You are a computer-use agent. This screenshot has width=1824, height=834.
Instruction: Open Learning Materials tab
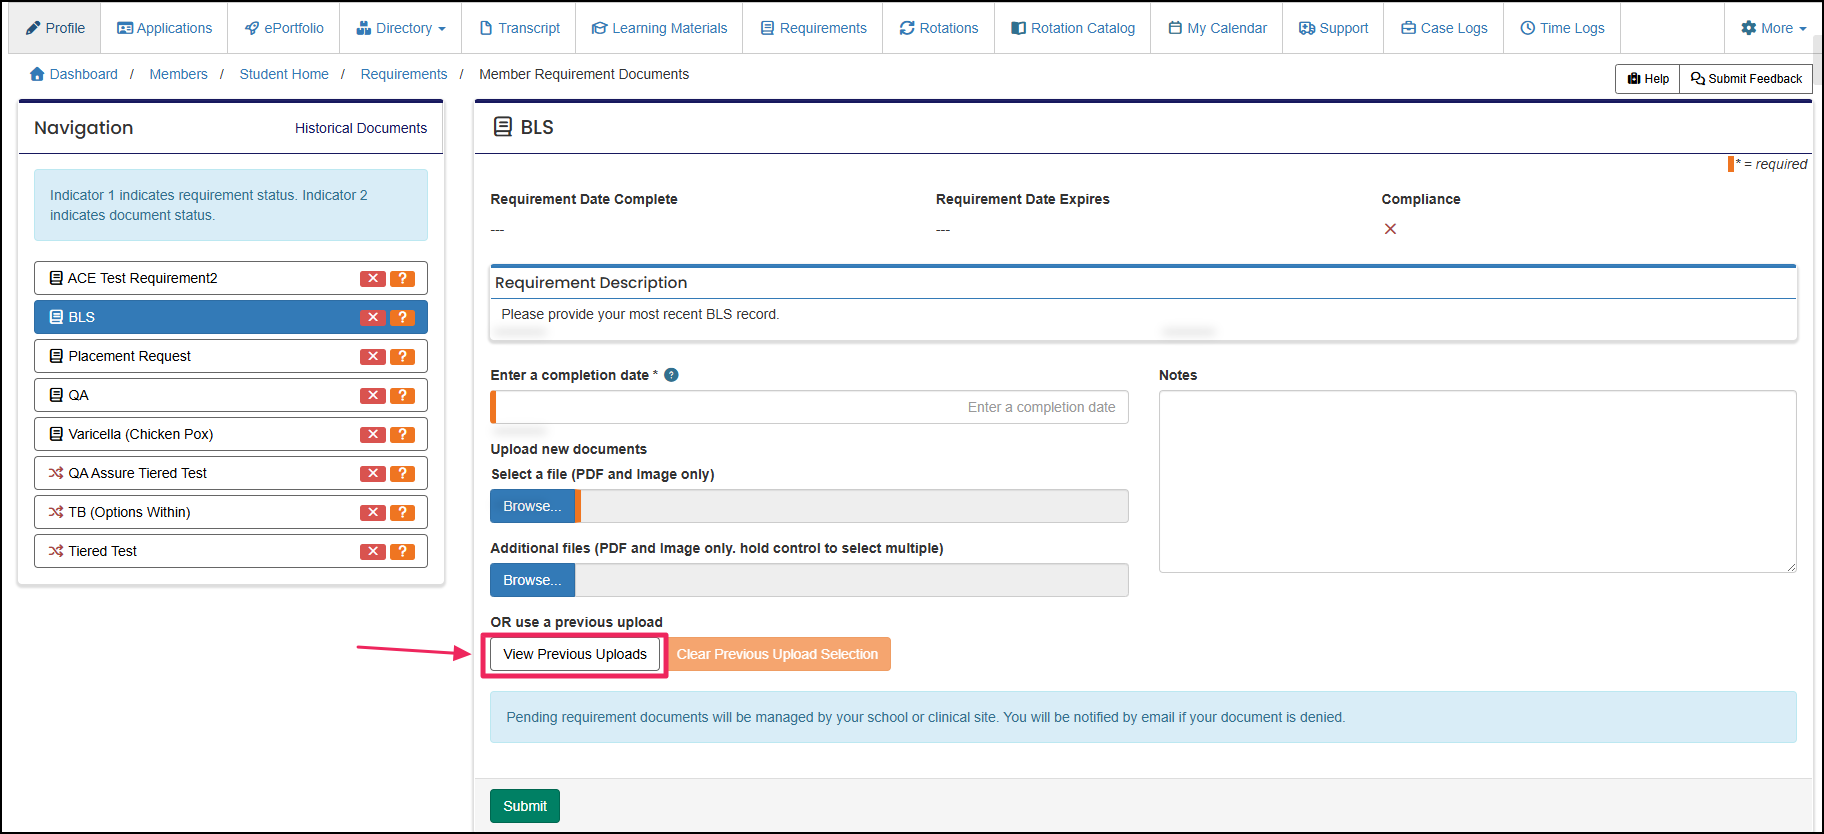[659, 28]
